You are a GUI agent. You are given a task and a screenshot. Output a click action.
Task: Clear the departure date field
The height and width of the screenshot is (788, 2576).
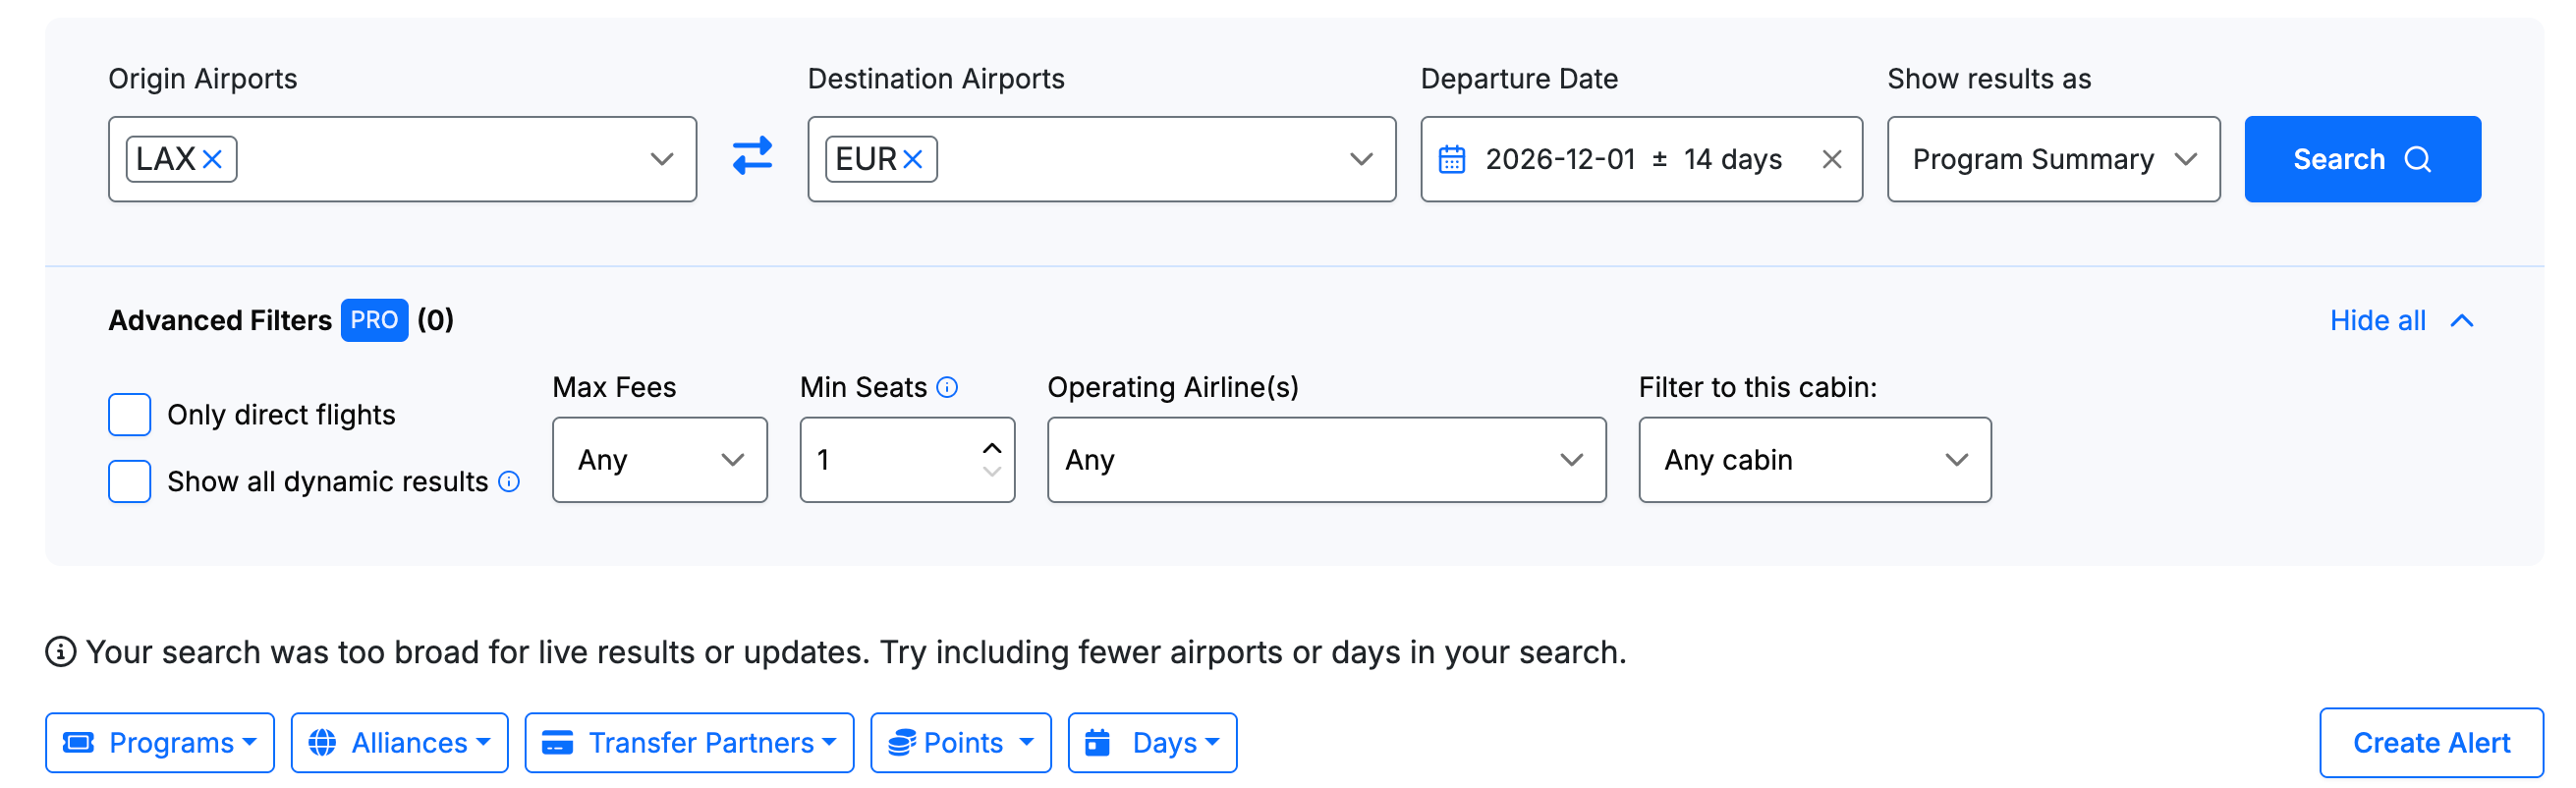click(x=1831, y=159)
